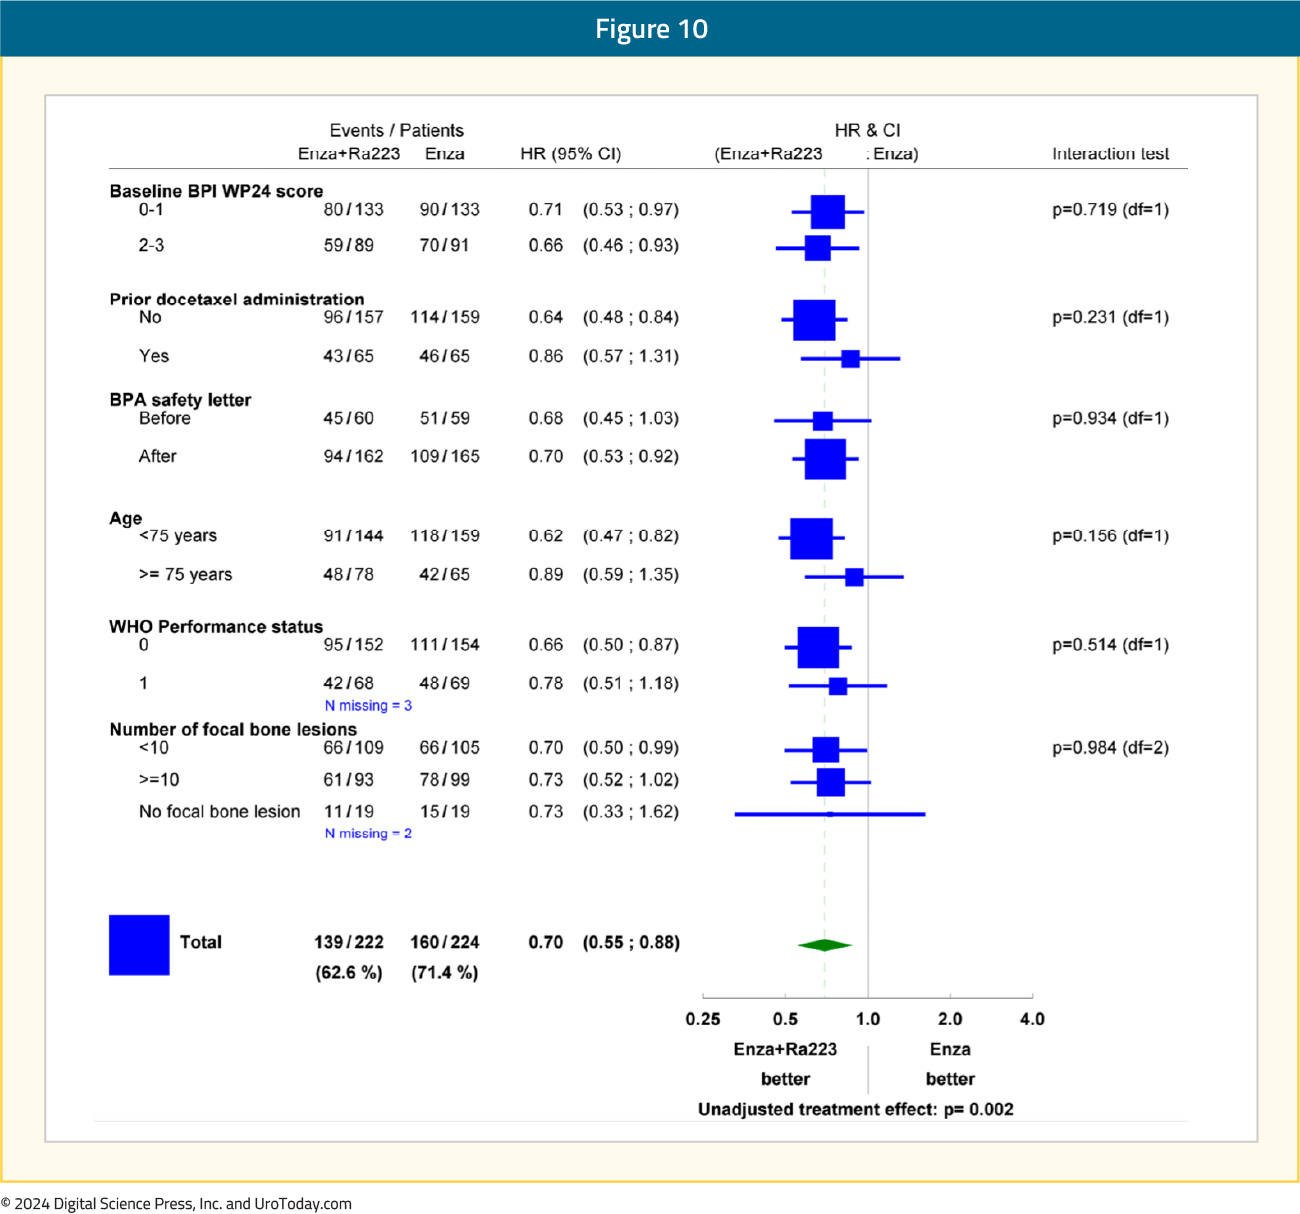
Task: Click the green total effect diamond
Action: (824, 945)
